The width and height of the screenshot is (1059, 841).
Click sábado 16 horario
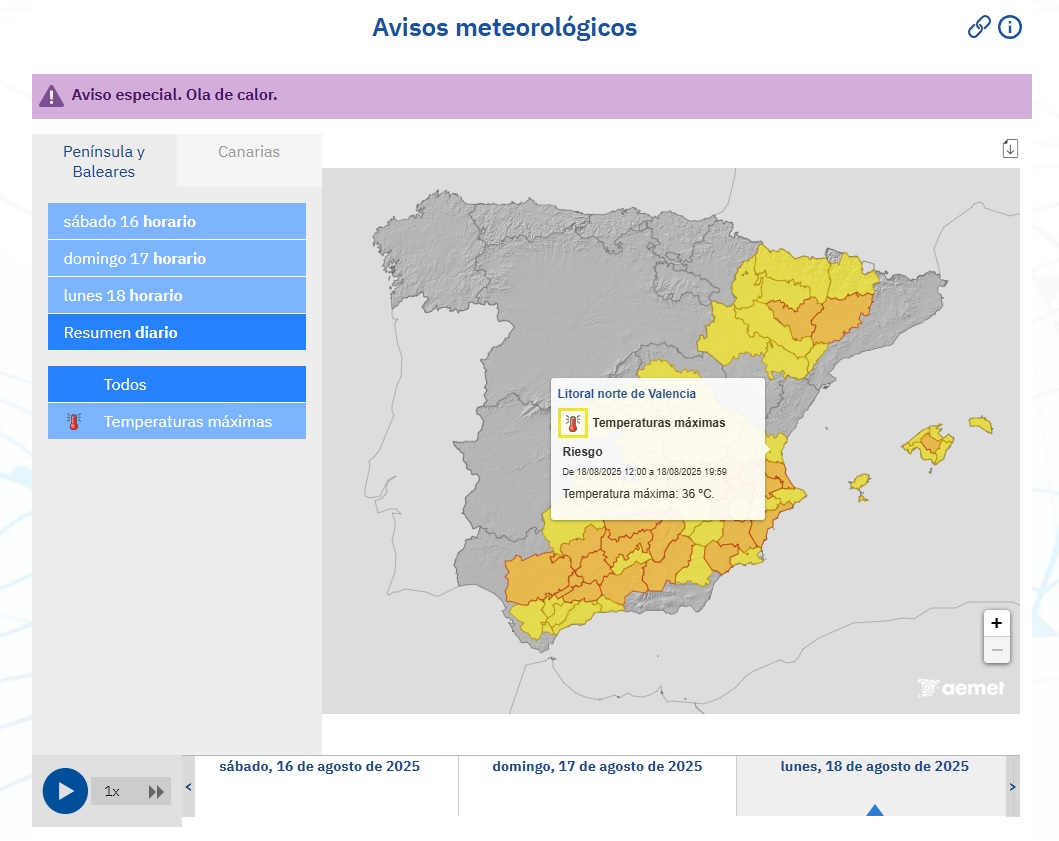[176, 221]
